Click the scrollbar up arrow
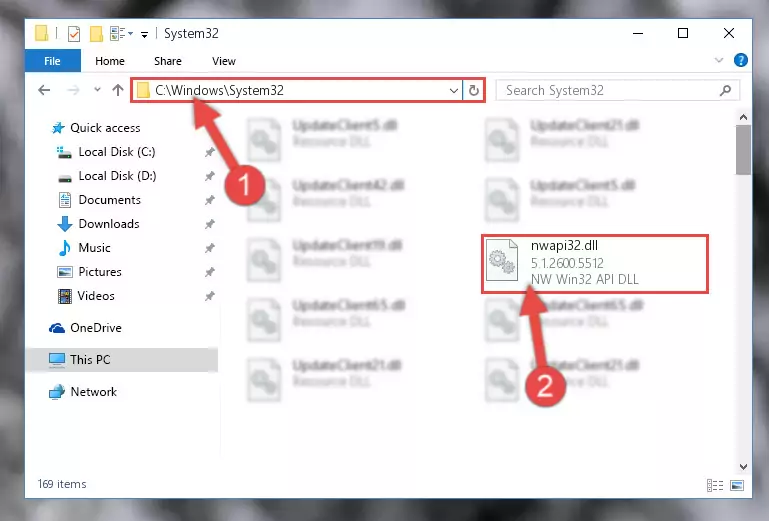Screen dimensions: 769x521 743,117
